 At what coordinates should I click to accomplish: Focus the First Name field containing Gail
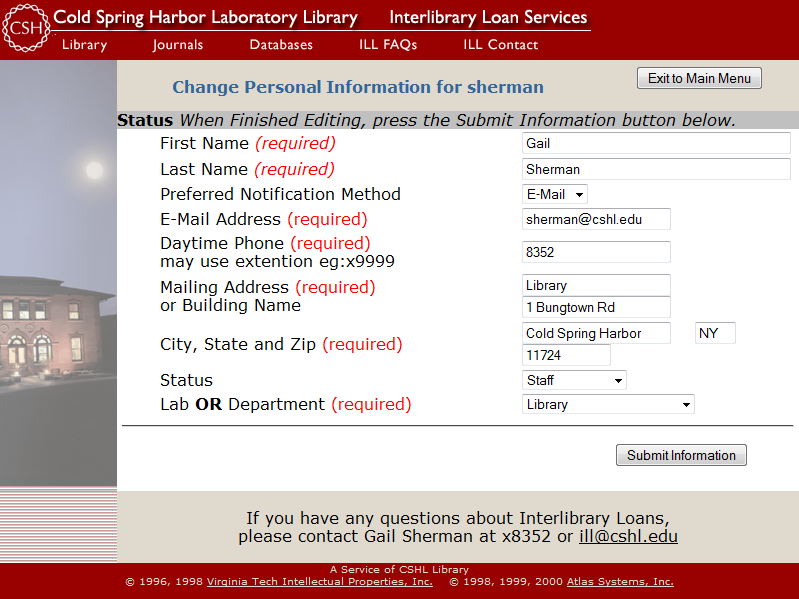(x=656, y=143)
